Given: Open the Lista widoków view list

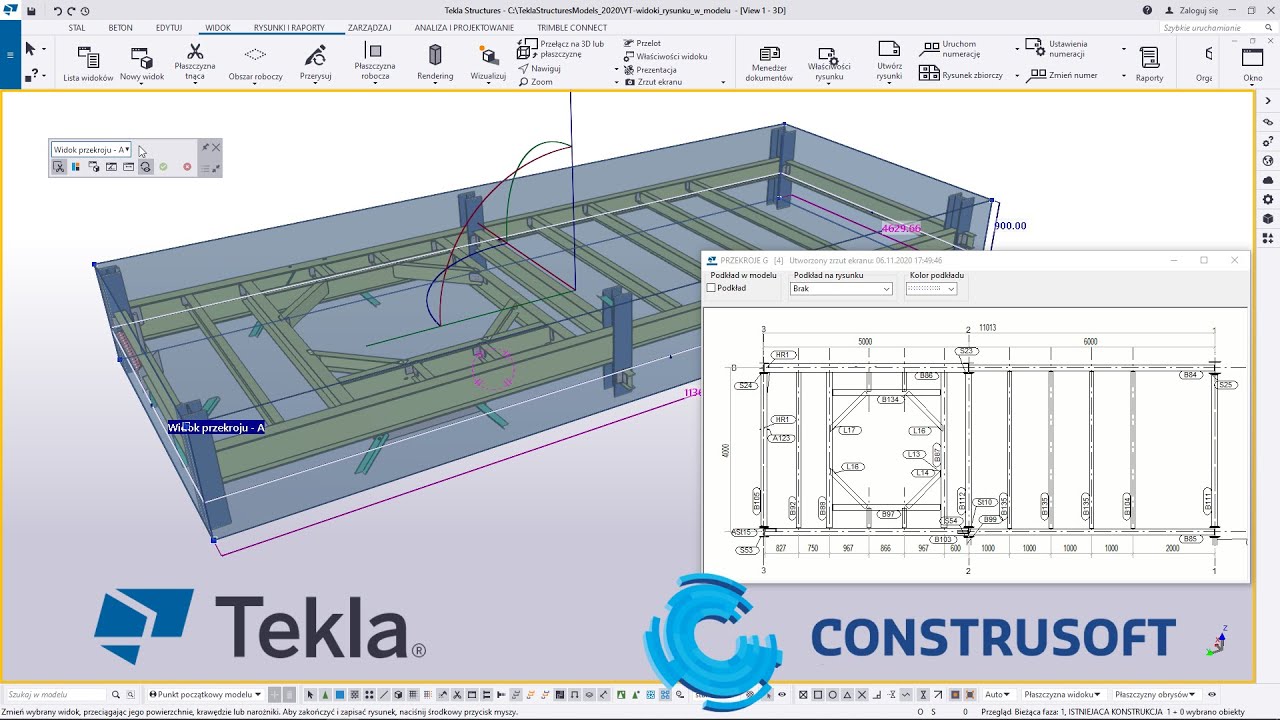Looking at the screenshot, I should [88, 63].
